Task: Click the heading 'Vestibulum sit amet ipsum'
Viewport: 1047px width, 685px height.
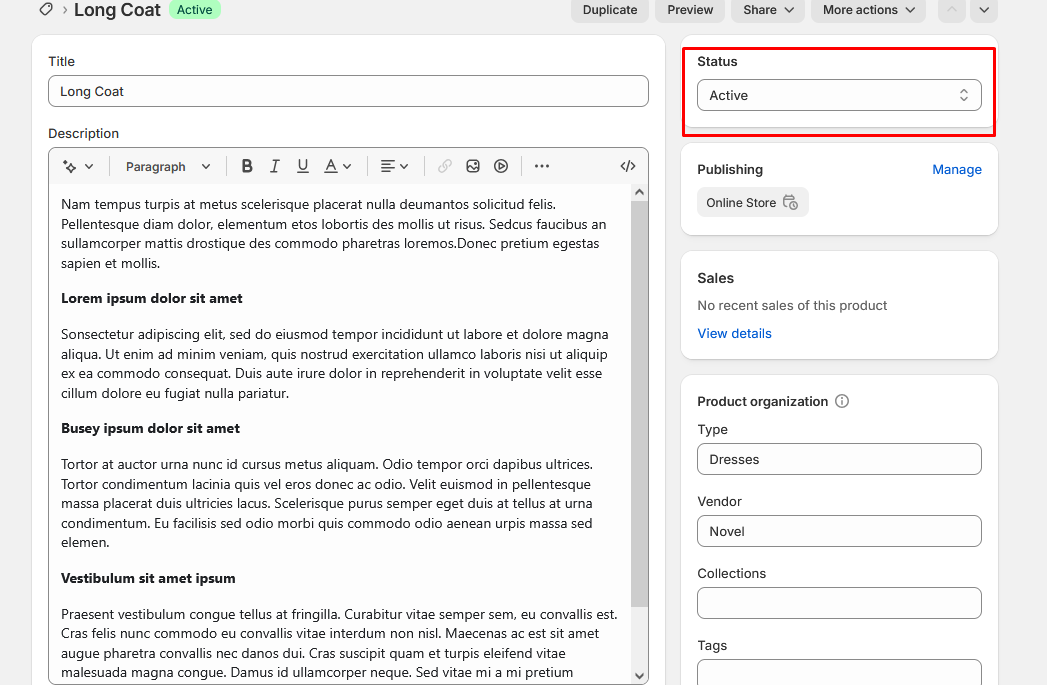Action: [148, 578]
